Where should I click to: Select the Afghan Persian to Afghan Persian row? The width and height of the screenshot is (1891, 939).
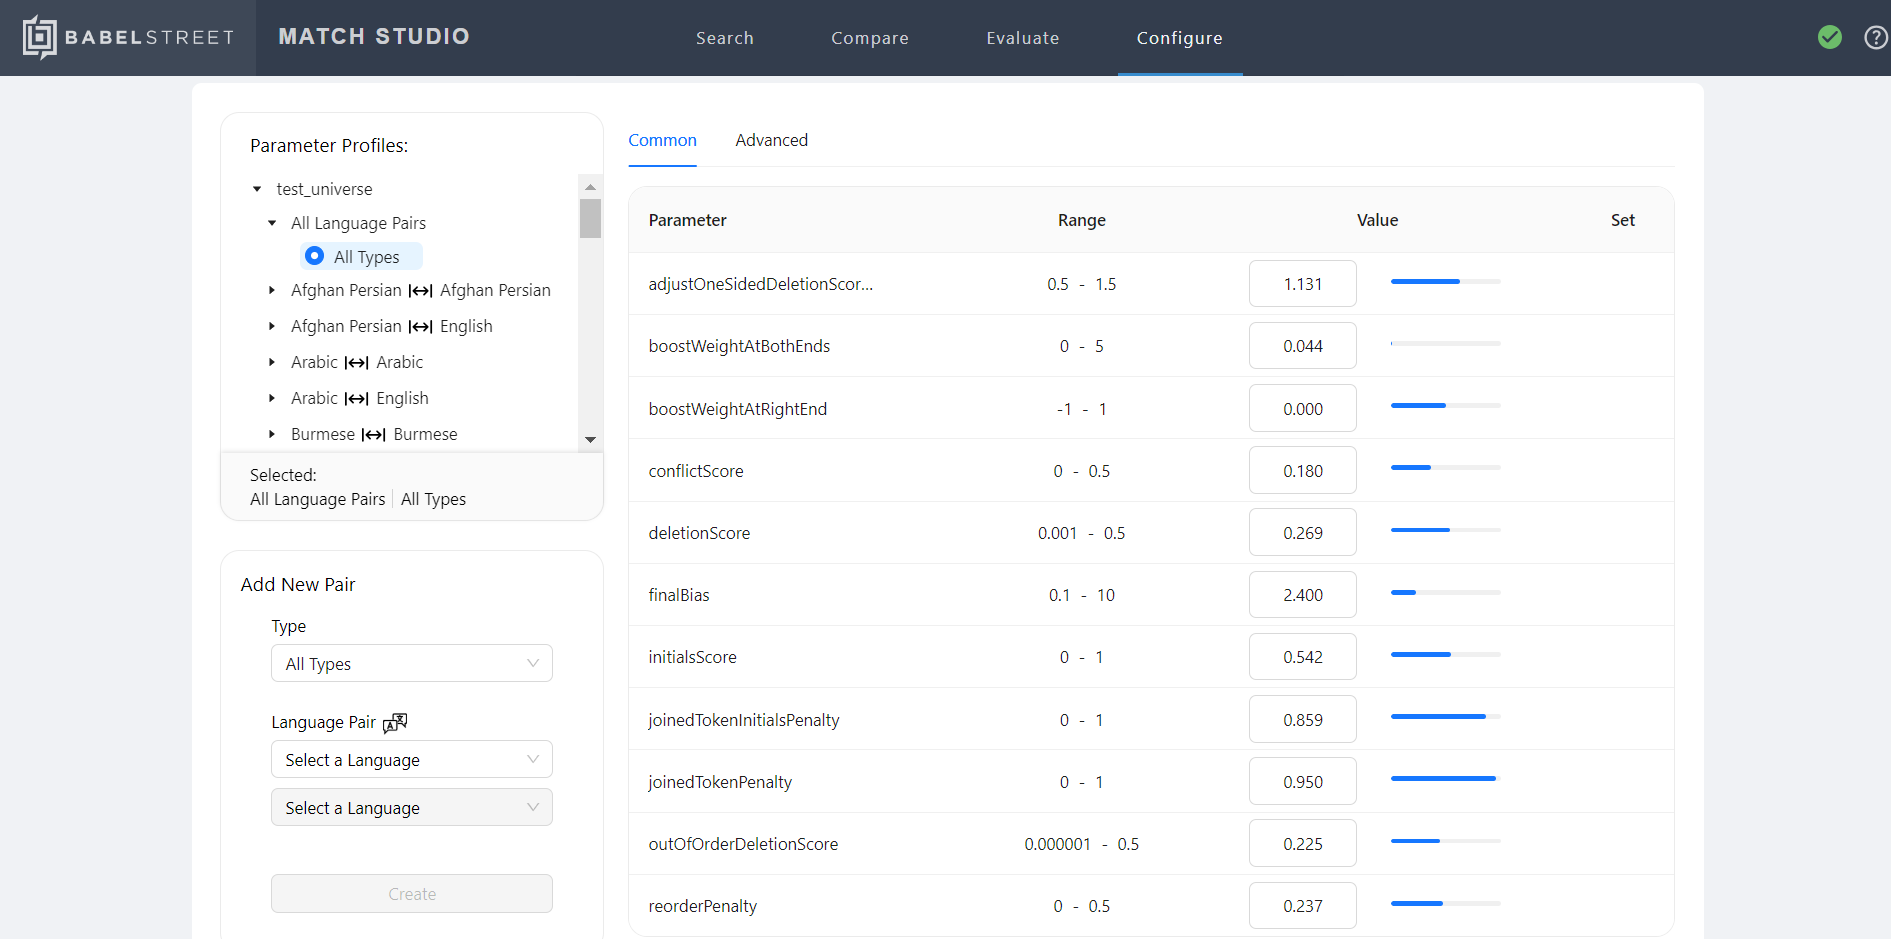420,290
